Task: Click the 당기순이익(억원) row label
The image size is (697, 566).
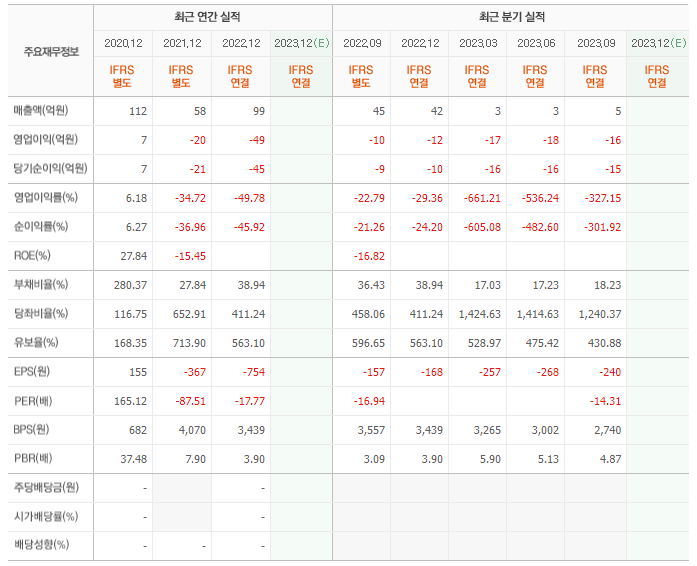Action: coord(50,169)
